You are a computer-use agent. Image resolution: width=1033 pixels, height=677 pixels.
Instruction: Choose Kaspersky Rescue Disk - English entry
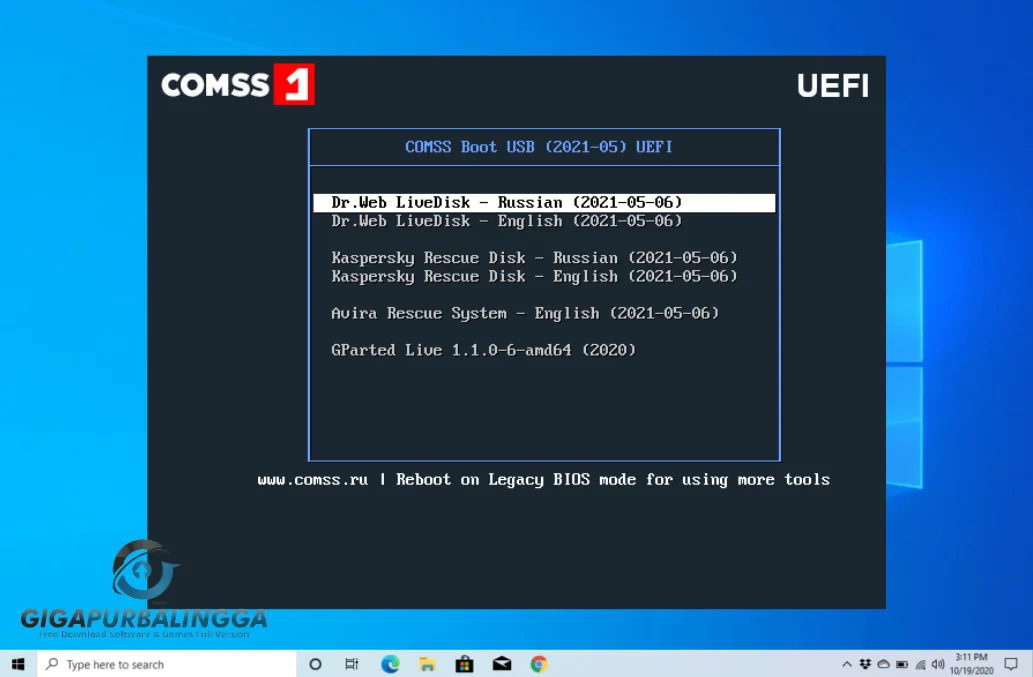[534, 276]
